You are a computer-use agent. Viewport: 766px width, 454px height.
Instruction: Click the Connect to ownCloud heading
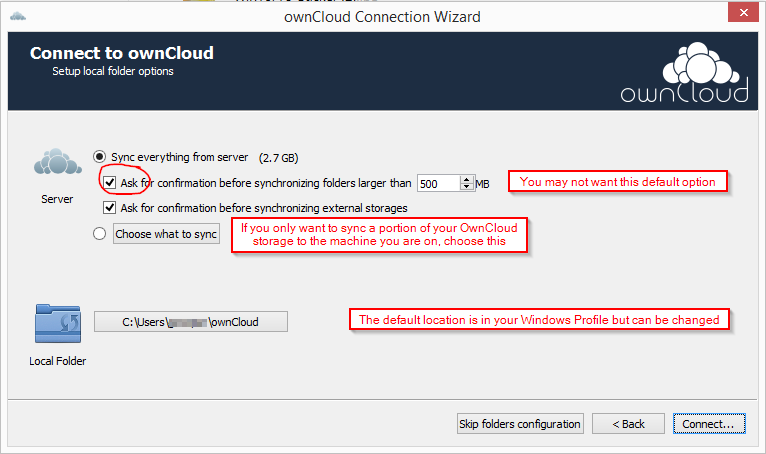click(122, 53)
